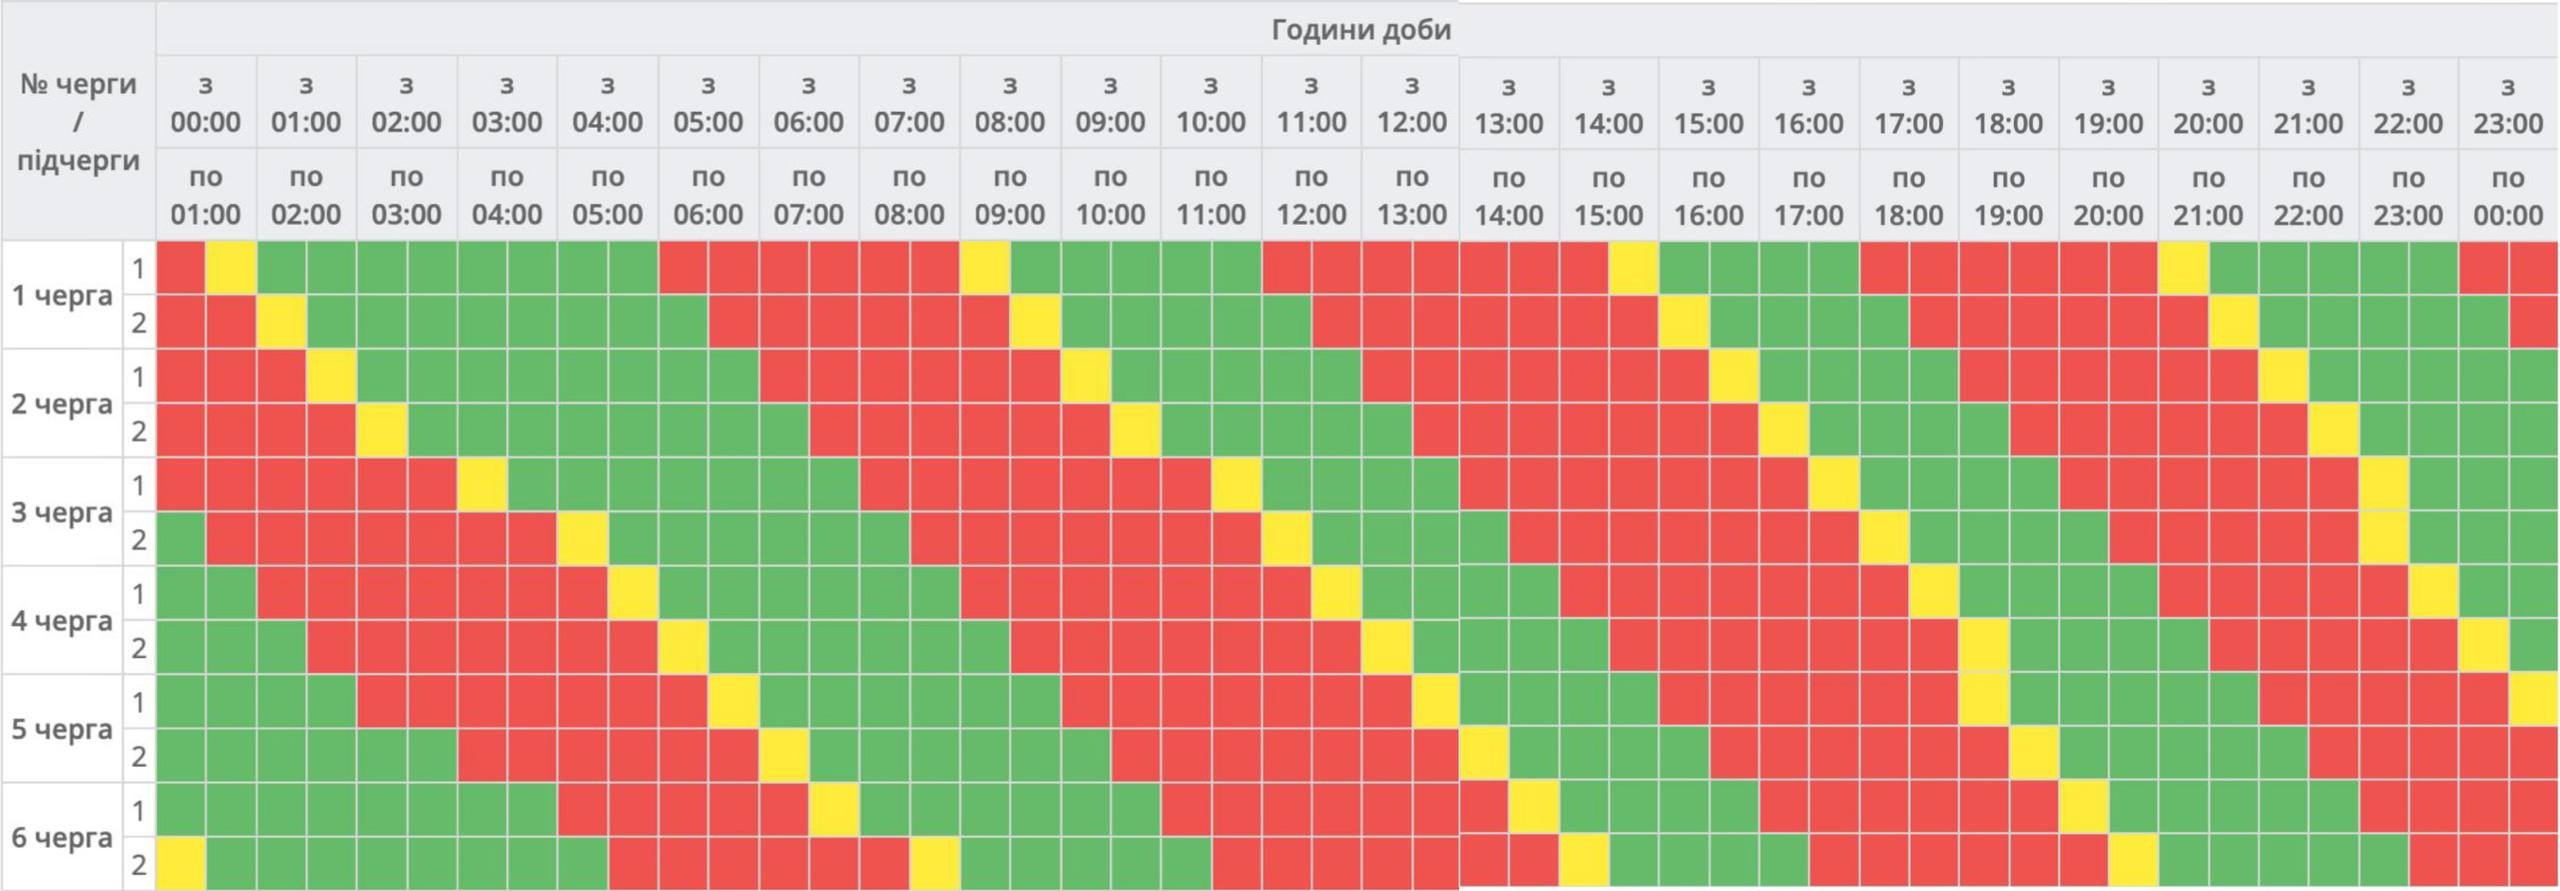Click subqueue "1" label of 3 черга
Image resolution: width=2560 pixels, height=891 pixels.
139,486
